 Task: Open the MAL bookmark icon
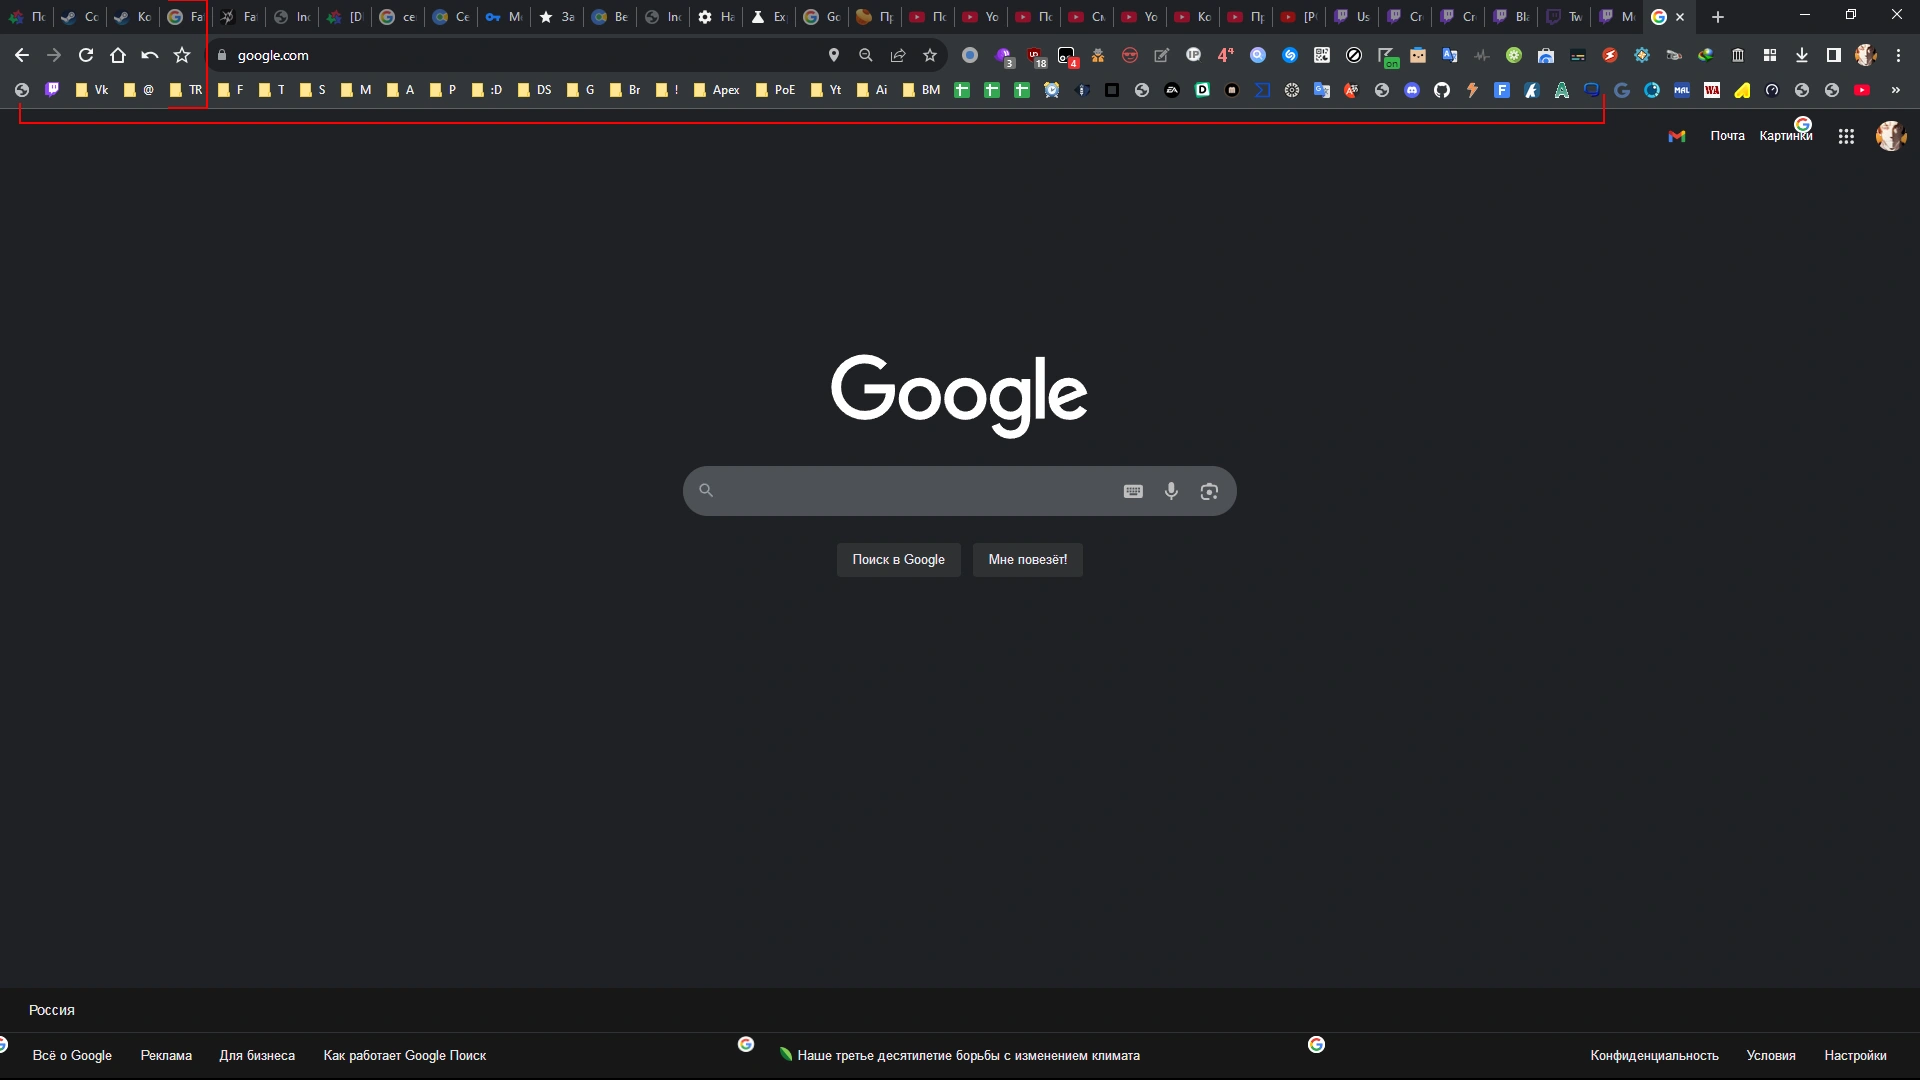(1682, 90)
